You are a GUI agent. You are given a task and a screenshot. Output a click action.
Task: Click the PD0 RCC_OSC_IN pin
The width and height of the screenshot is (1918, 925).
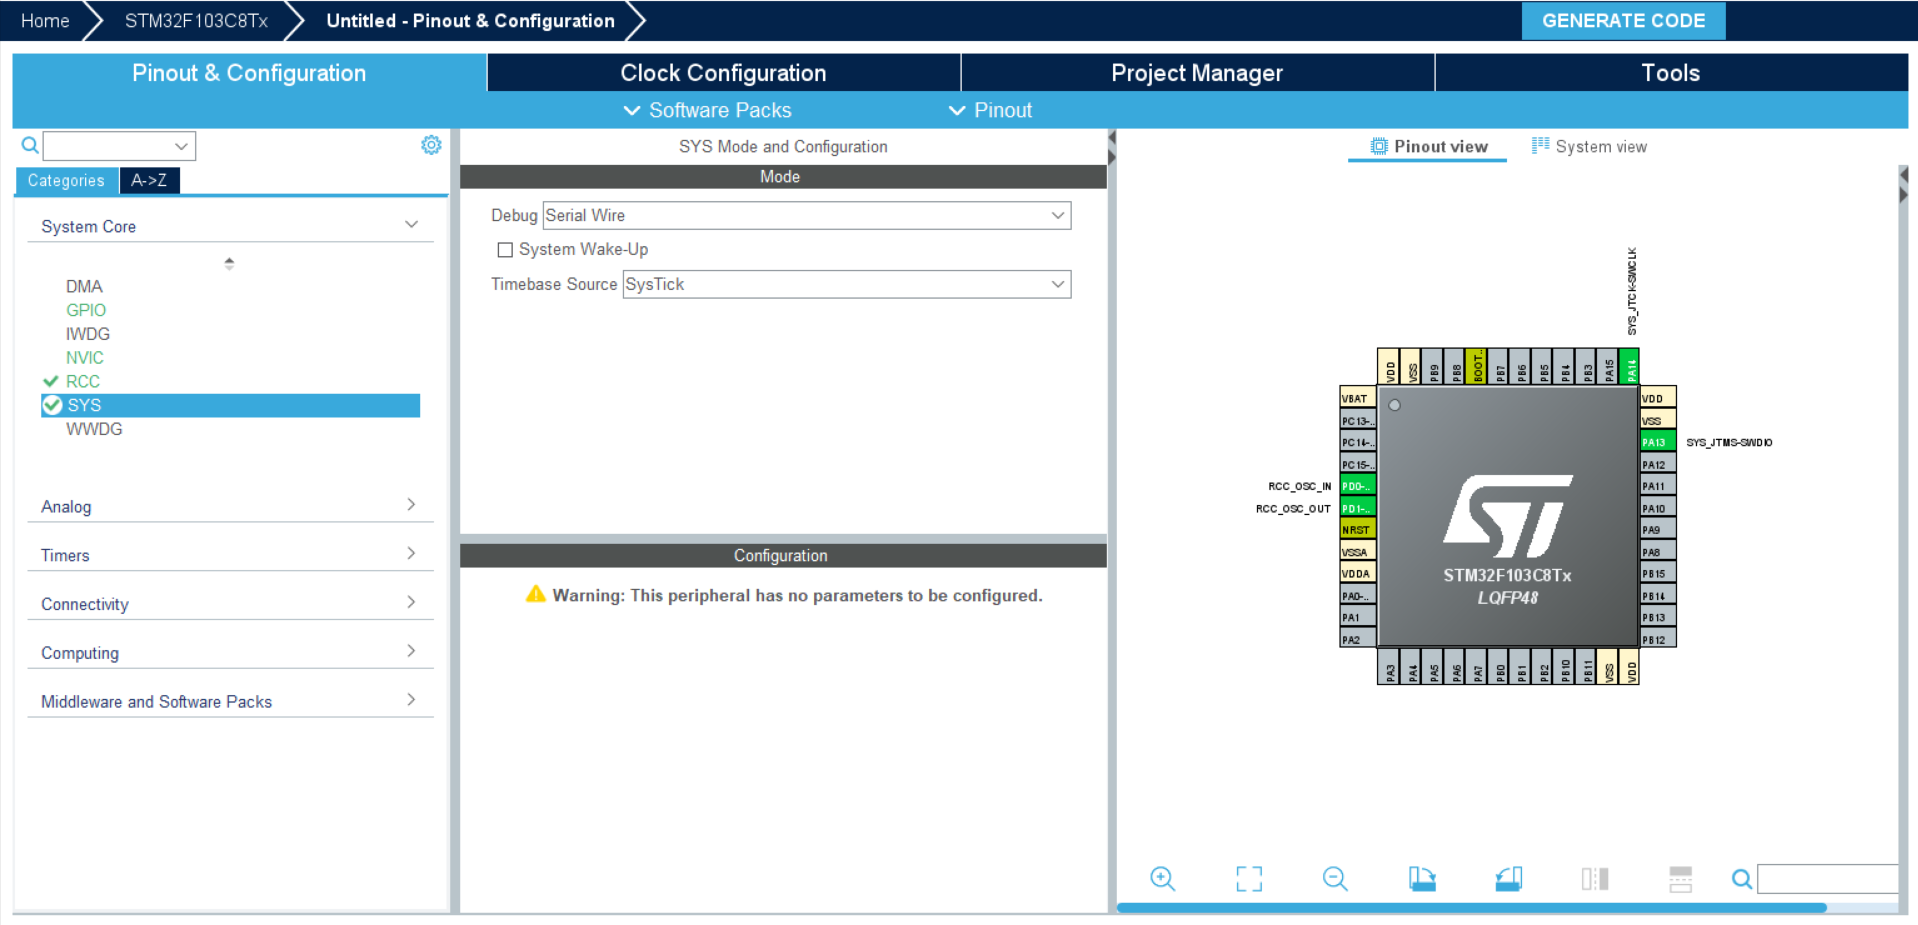(x=1358, y=486)
